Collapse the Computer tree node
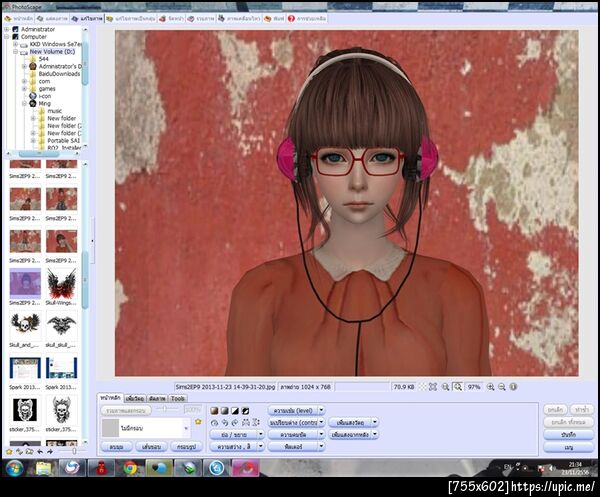This screenshot has width=600, height=497. [x=7, y=37]
